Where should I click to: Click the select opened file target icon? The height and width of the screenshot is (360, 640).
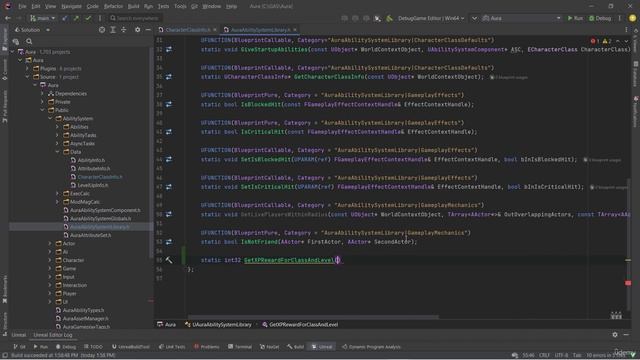click(102, 30)
